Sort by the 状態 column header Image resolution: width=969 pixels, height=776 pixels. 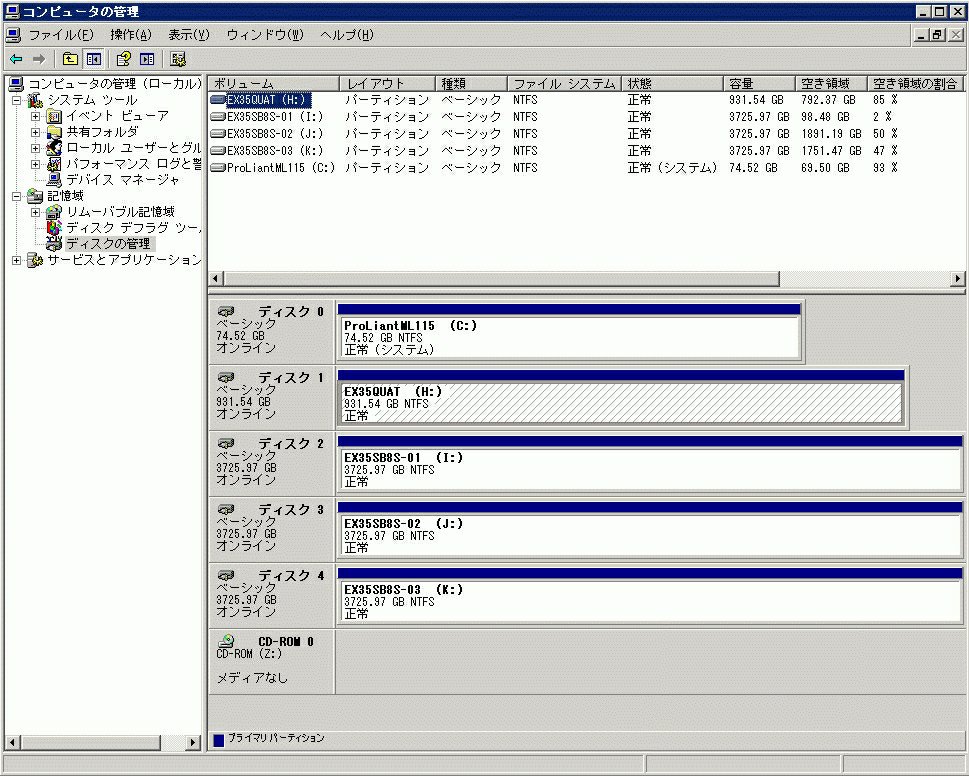pyautogui.click(x=672, y=83)
